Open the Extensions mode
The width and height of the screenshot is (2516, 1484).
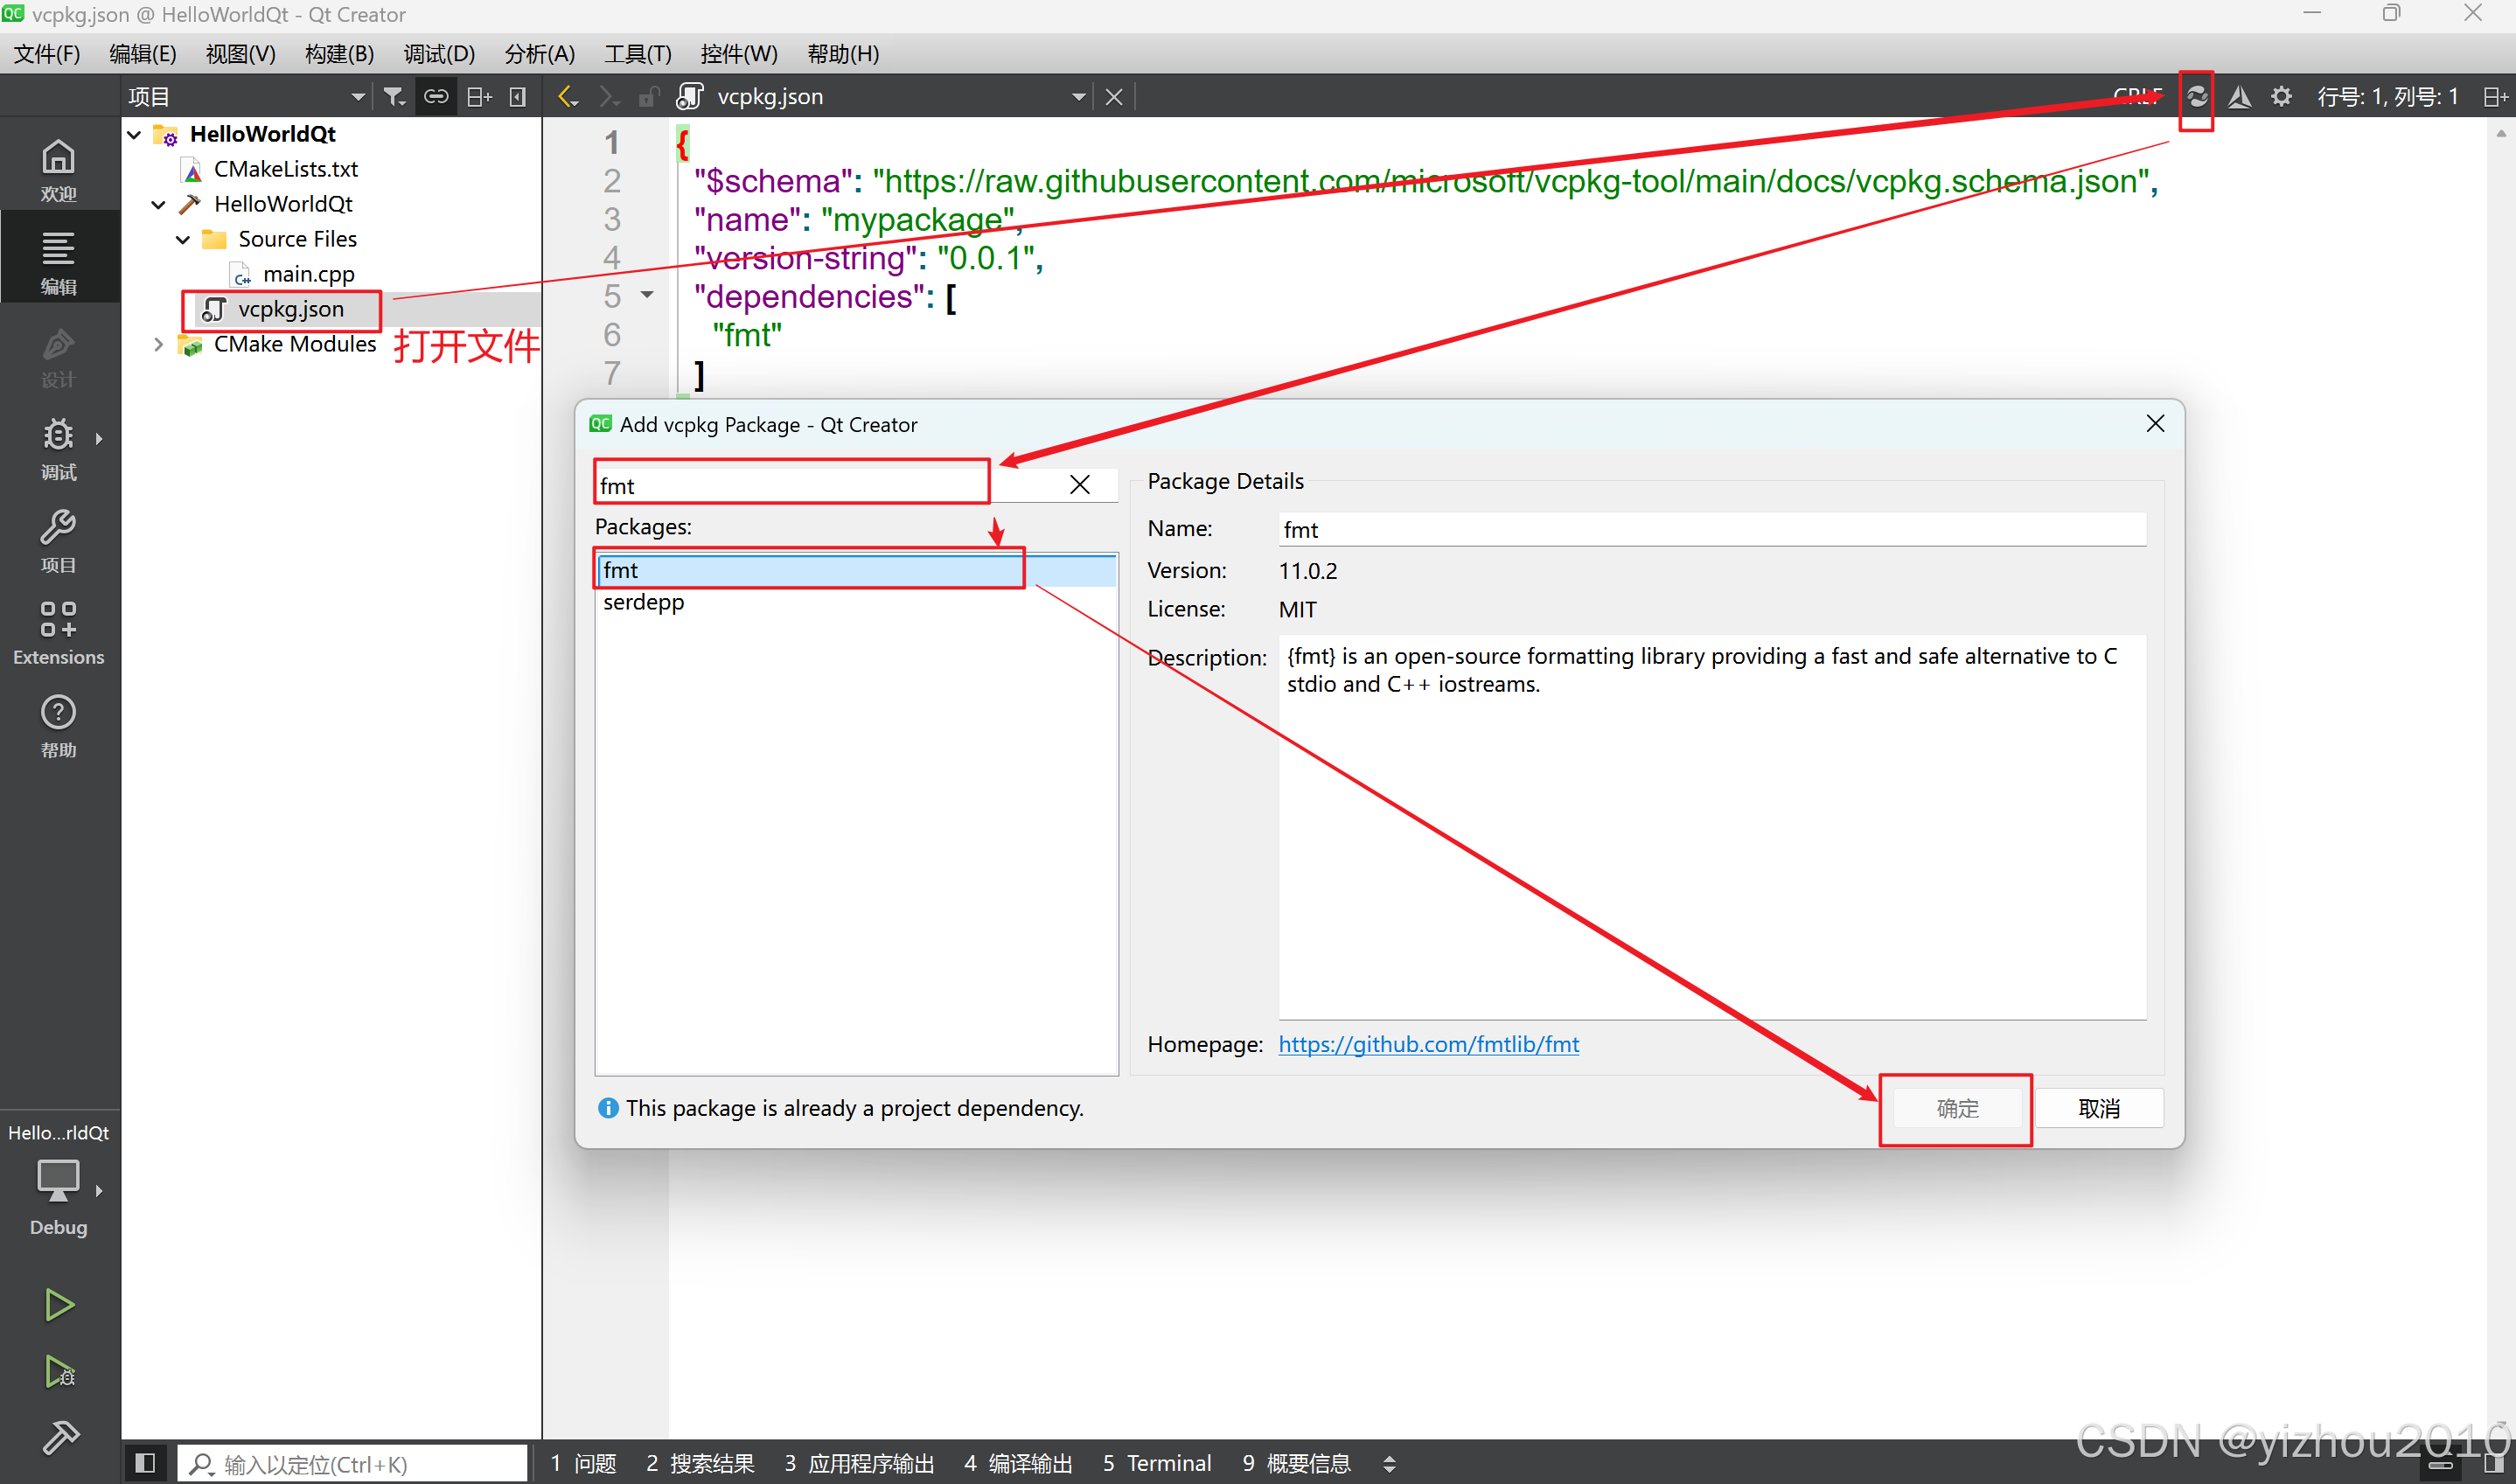click(58, 633)
